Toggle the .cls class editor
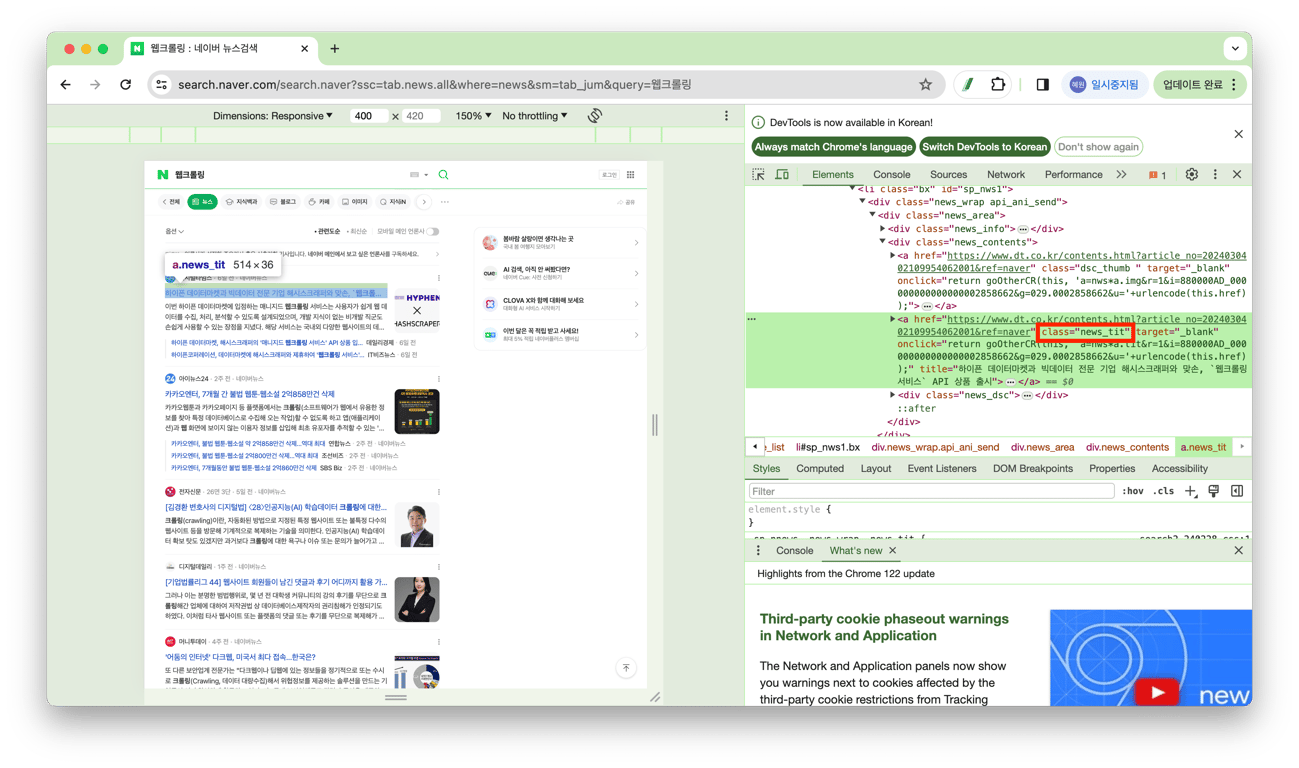The width and height of the screenshot is (1299, 768). pyautogui.click(x=1163, y=491)
